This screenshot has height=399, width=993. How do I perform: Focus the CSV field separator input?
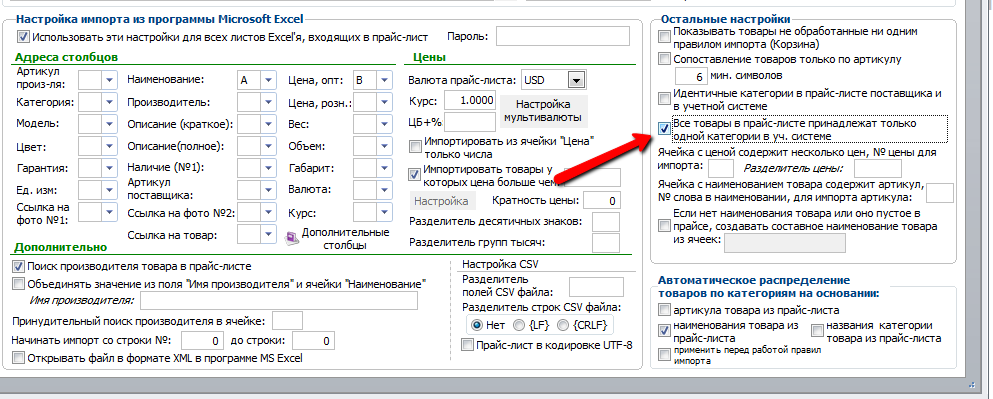coord(597,287)
